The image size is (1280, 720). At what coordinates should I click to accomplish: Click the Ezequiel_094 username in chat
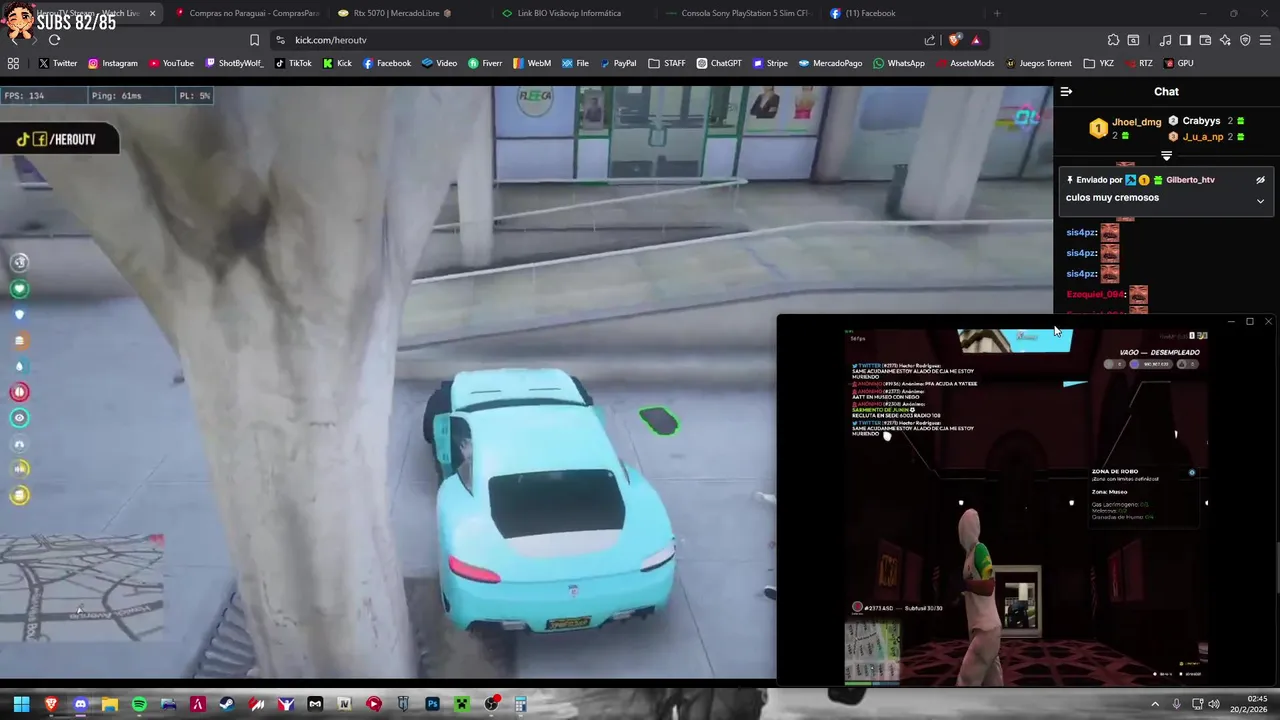(1095, 294)
